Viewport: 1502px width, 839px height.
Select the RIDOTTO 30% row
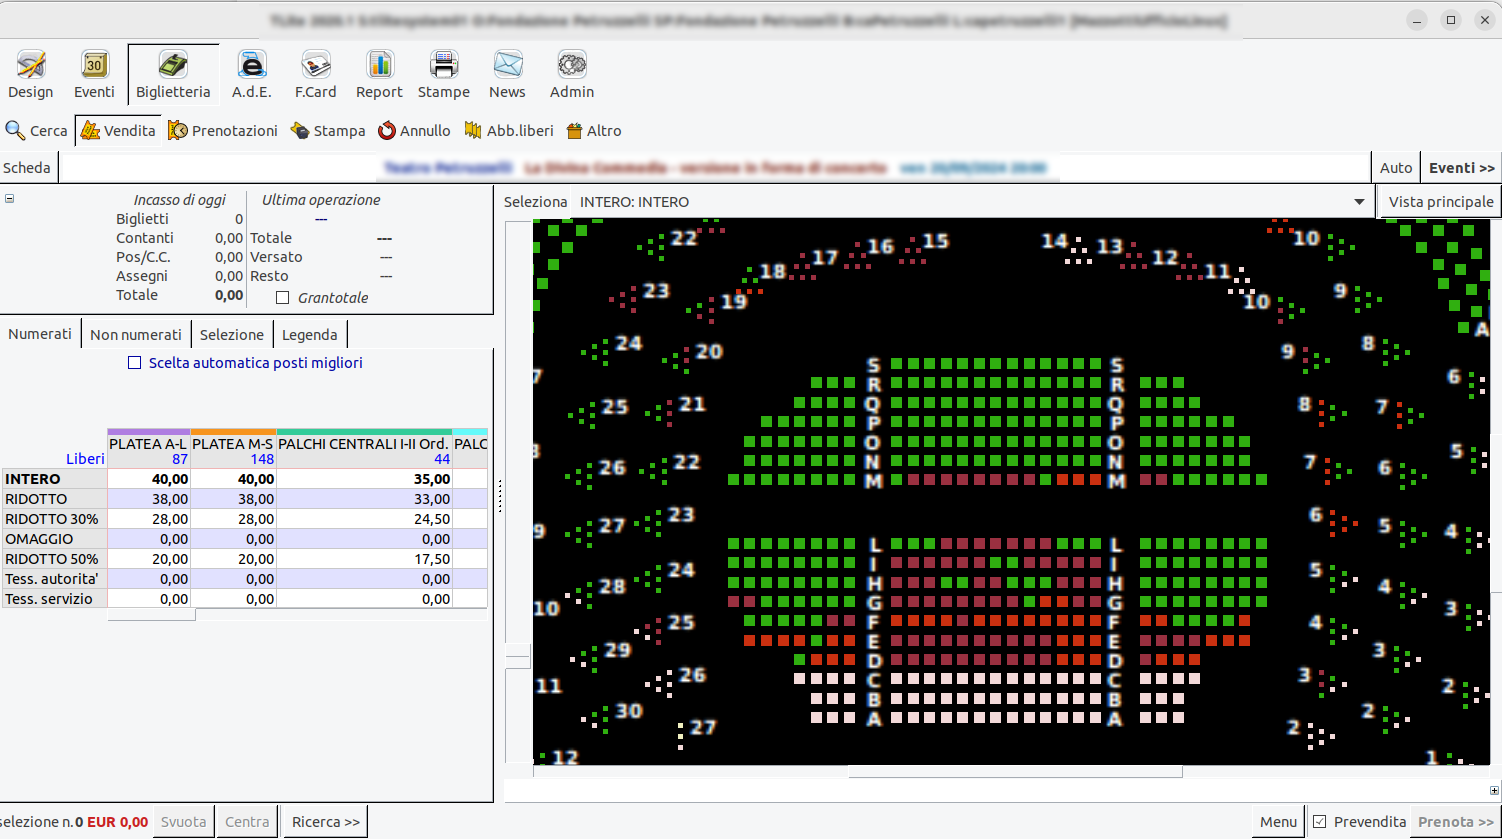click(245, 519)
